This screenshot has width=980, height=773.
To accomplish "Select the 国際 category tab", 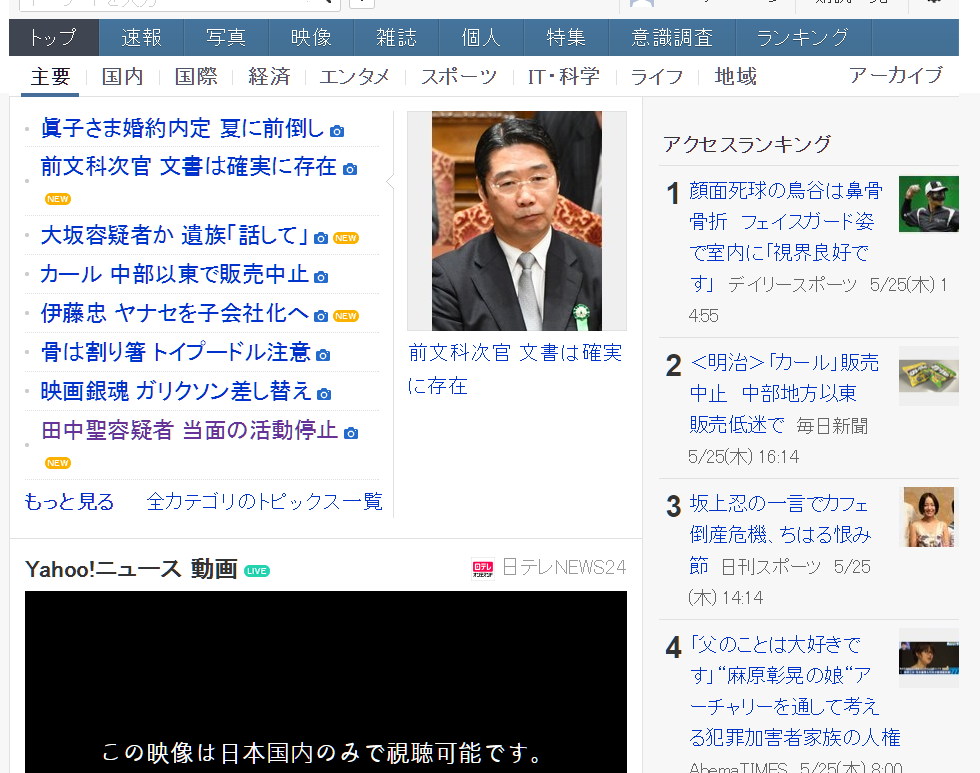I will click(x=196, y=76).
